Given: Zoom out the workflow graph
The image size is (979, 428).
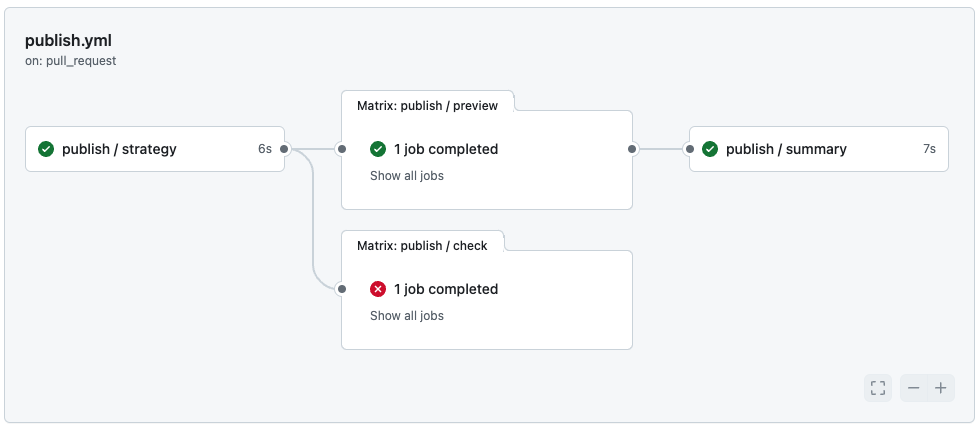Looking at the screenshot, I should (x=914, y=388).
